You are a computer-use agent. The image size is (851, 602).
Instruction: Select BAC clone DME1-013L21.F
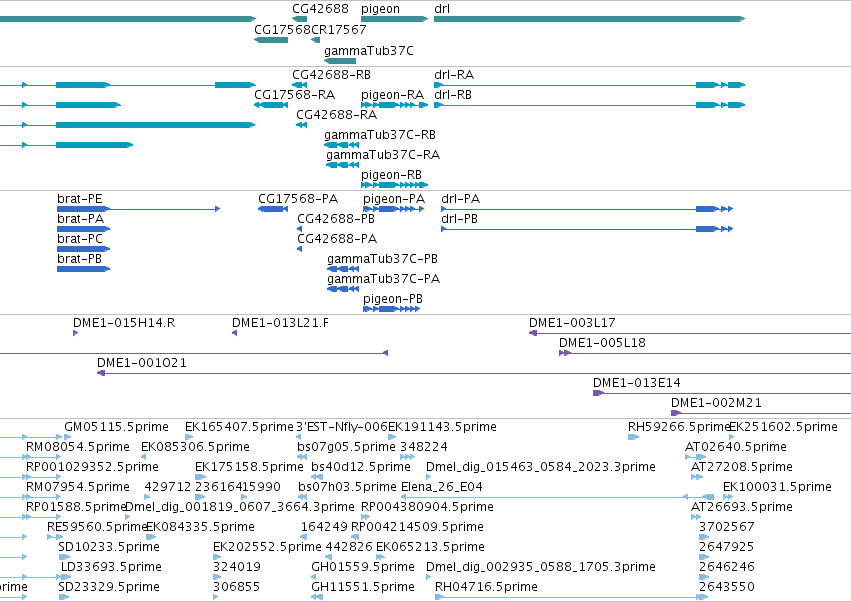point(280,323)
